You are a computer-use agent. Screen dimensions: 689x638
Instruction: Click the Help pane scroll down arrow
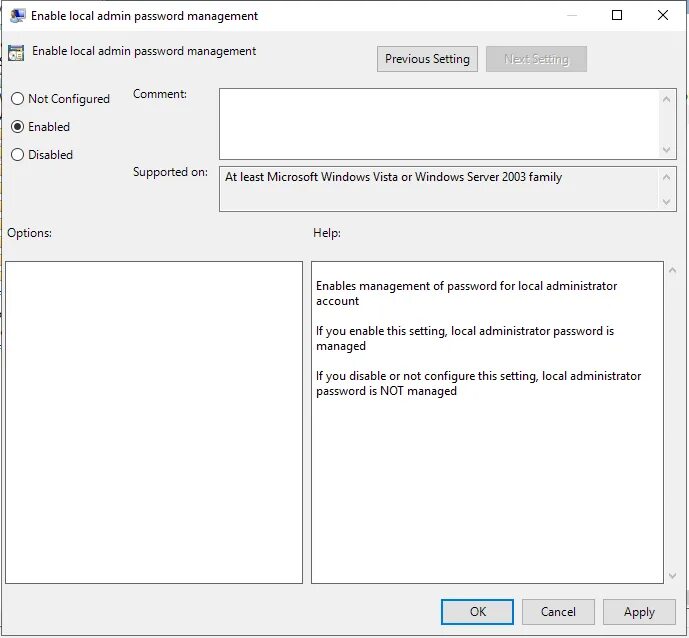point(672,575)
